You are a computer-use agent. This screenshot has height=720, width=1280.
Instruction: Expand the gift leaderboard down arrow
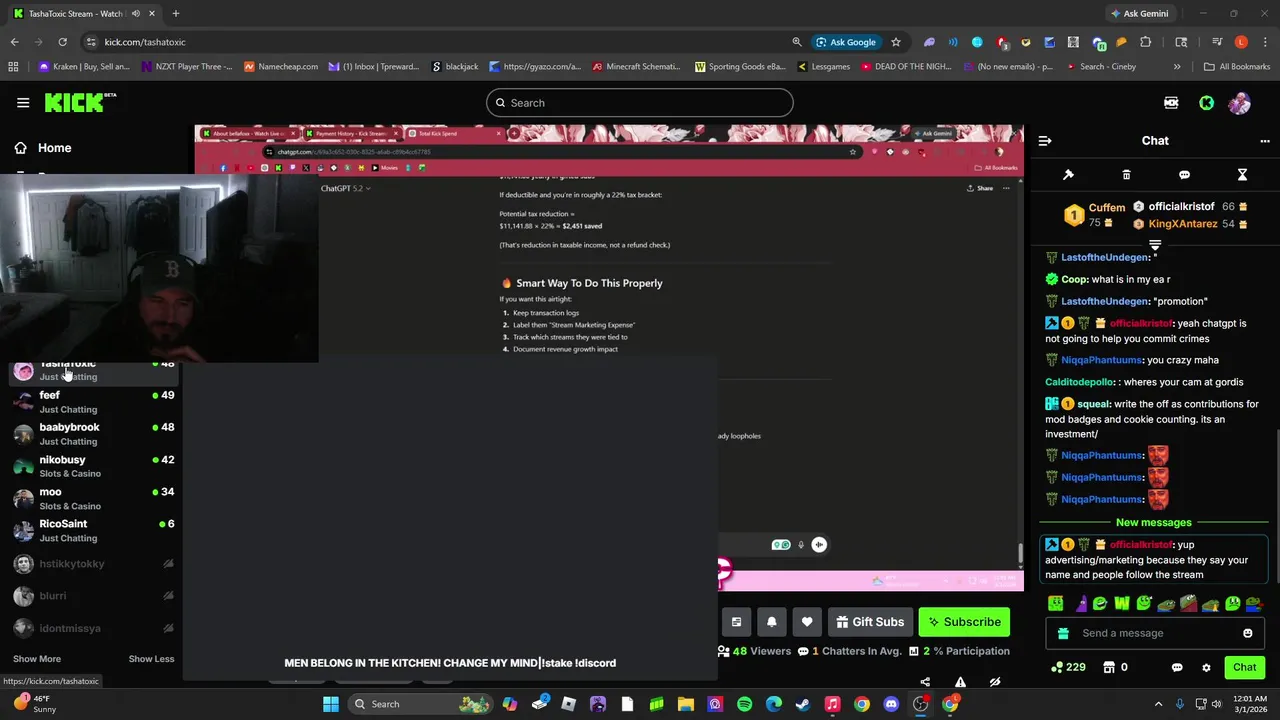pos(1155,244)
